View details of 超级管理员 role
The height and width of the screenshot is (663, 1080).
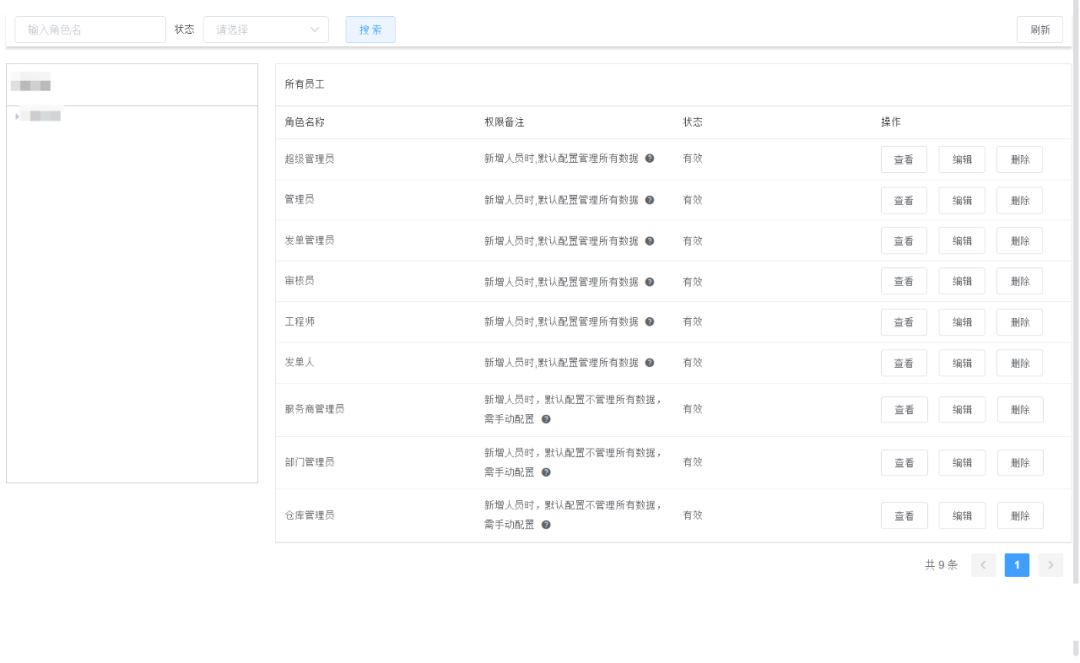click(904, 160)
